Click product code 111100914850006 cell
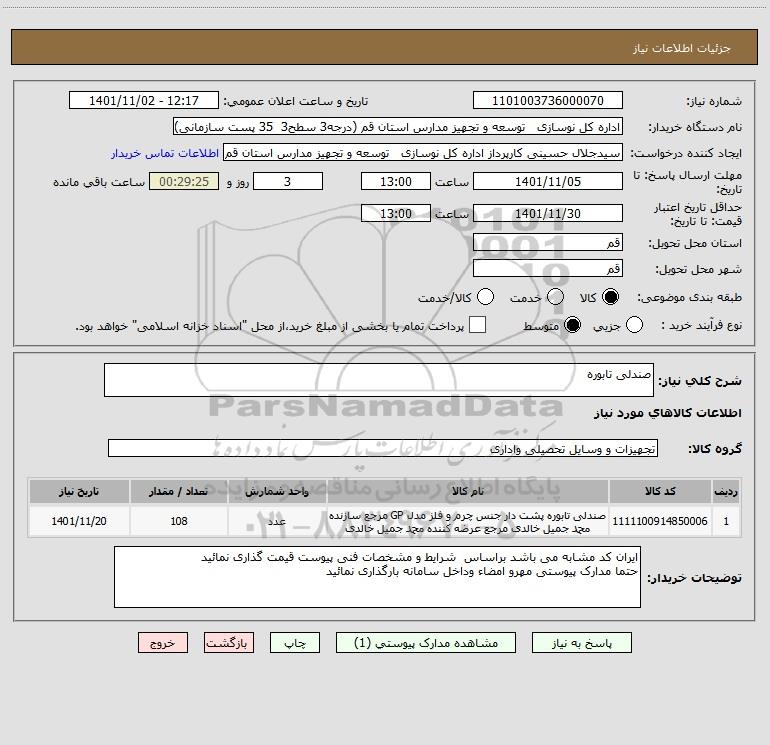The width and height of the screenshot is (770, 745). pos(660,521)
